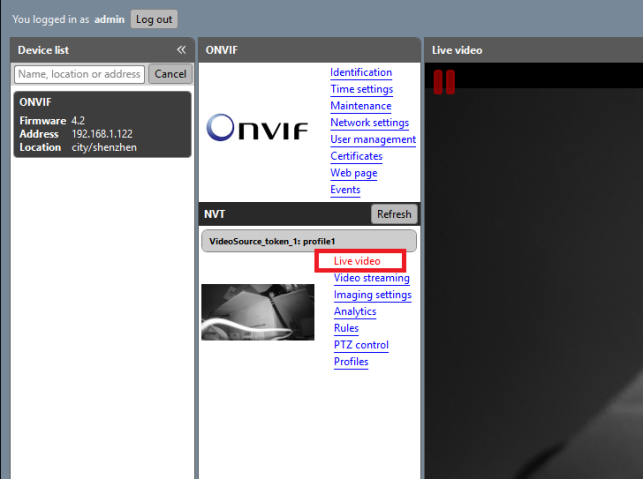Open the camera preview thumbnail

(x=257, y=312)
